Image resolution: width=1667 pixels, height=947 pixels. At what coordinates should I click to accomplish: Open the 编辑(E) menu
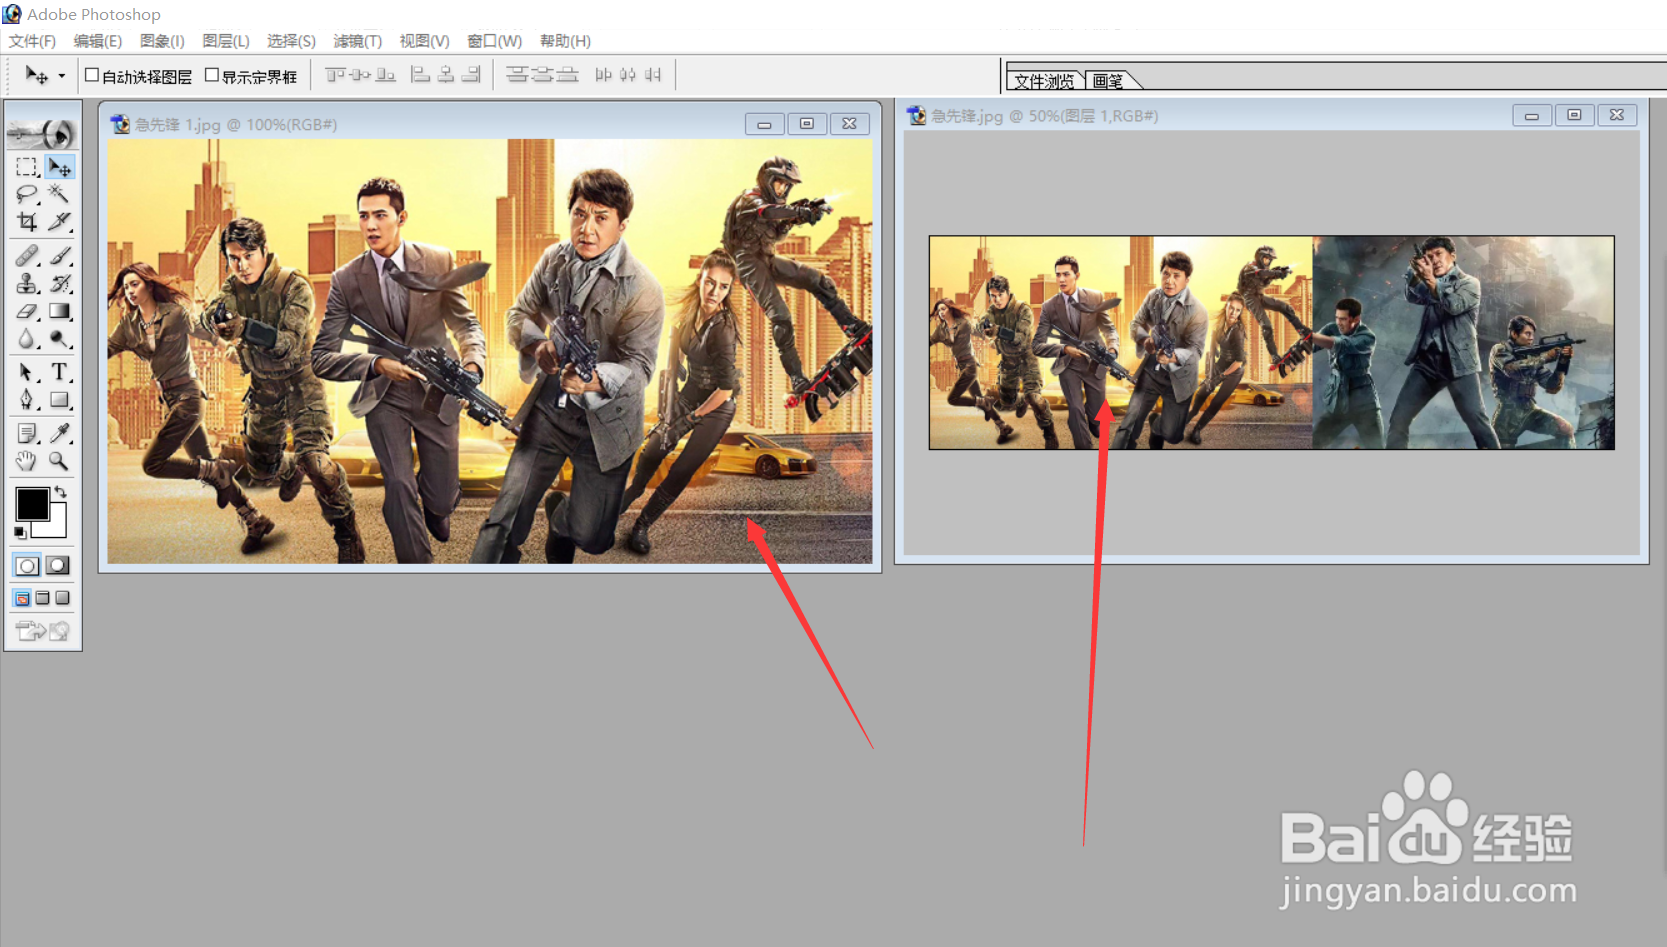click(x=98, y=41)
